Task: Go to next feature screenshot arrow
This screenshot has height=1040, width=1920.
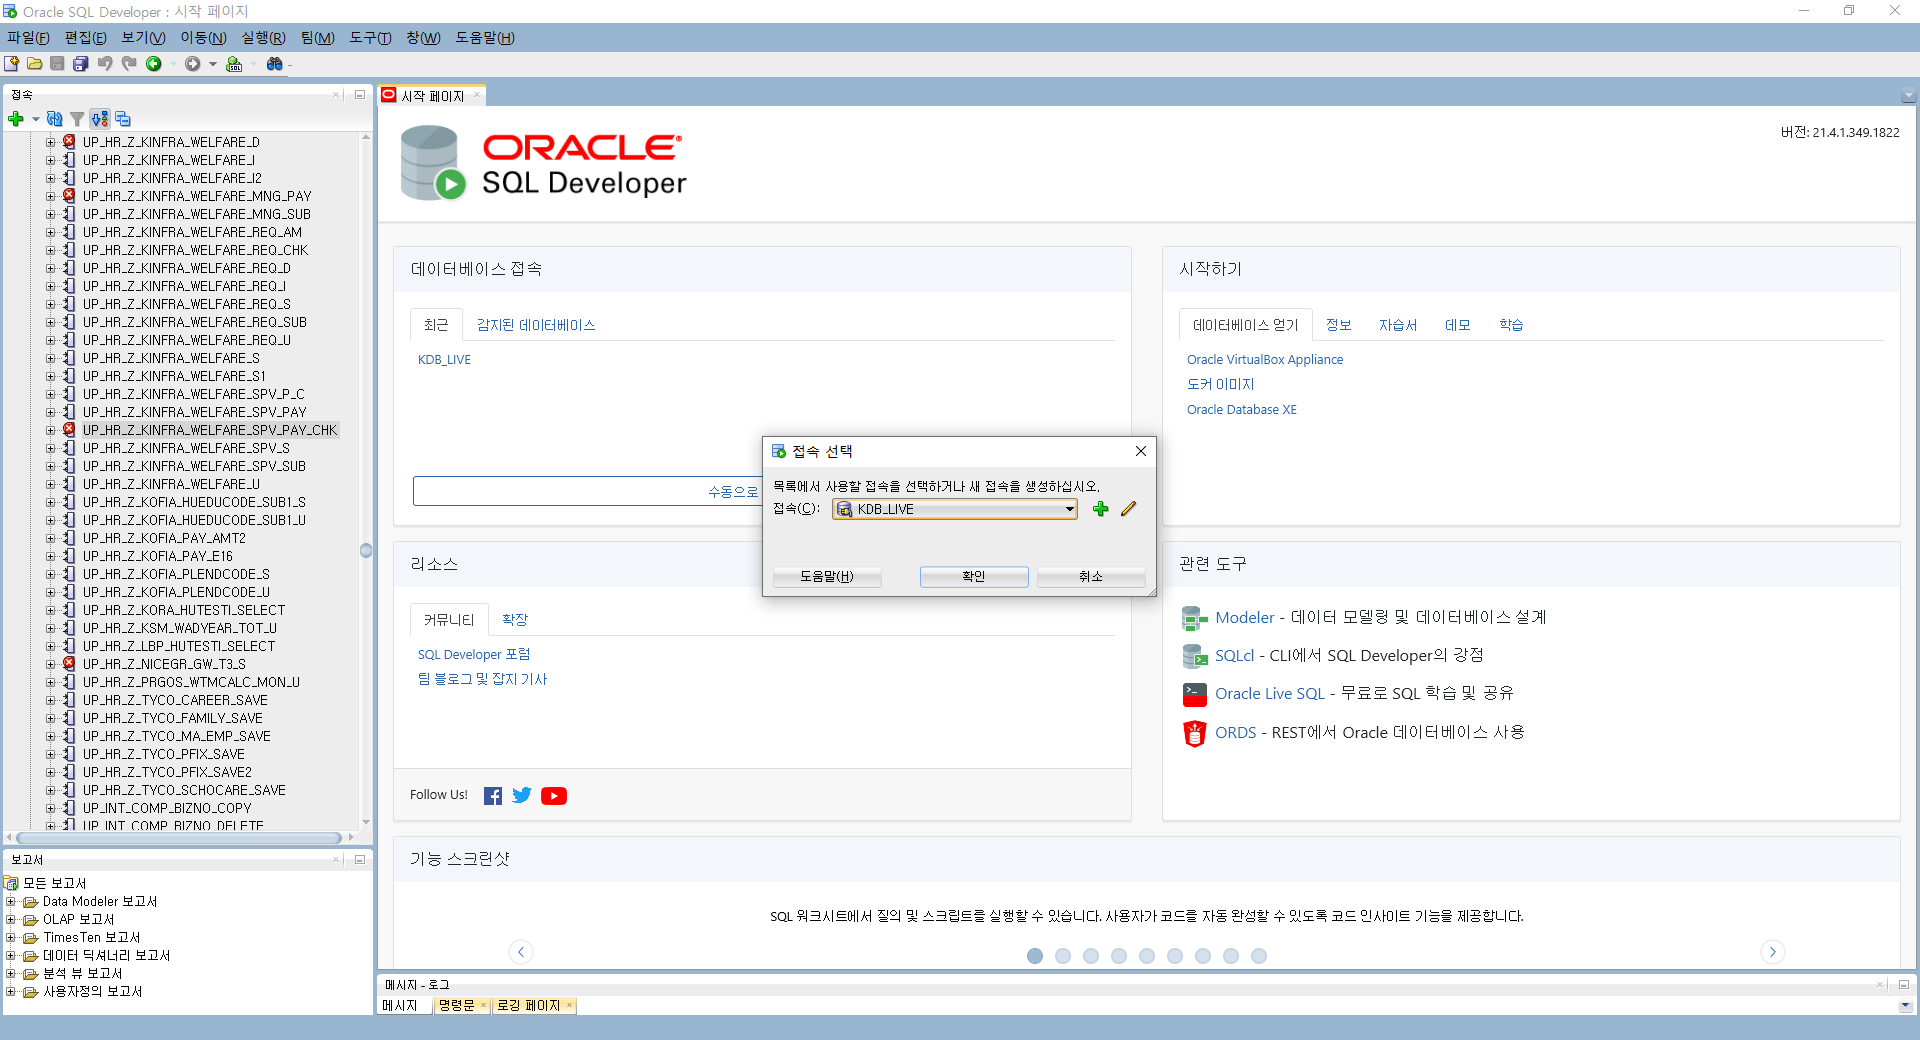Action: click(1773, 952)
